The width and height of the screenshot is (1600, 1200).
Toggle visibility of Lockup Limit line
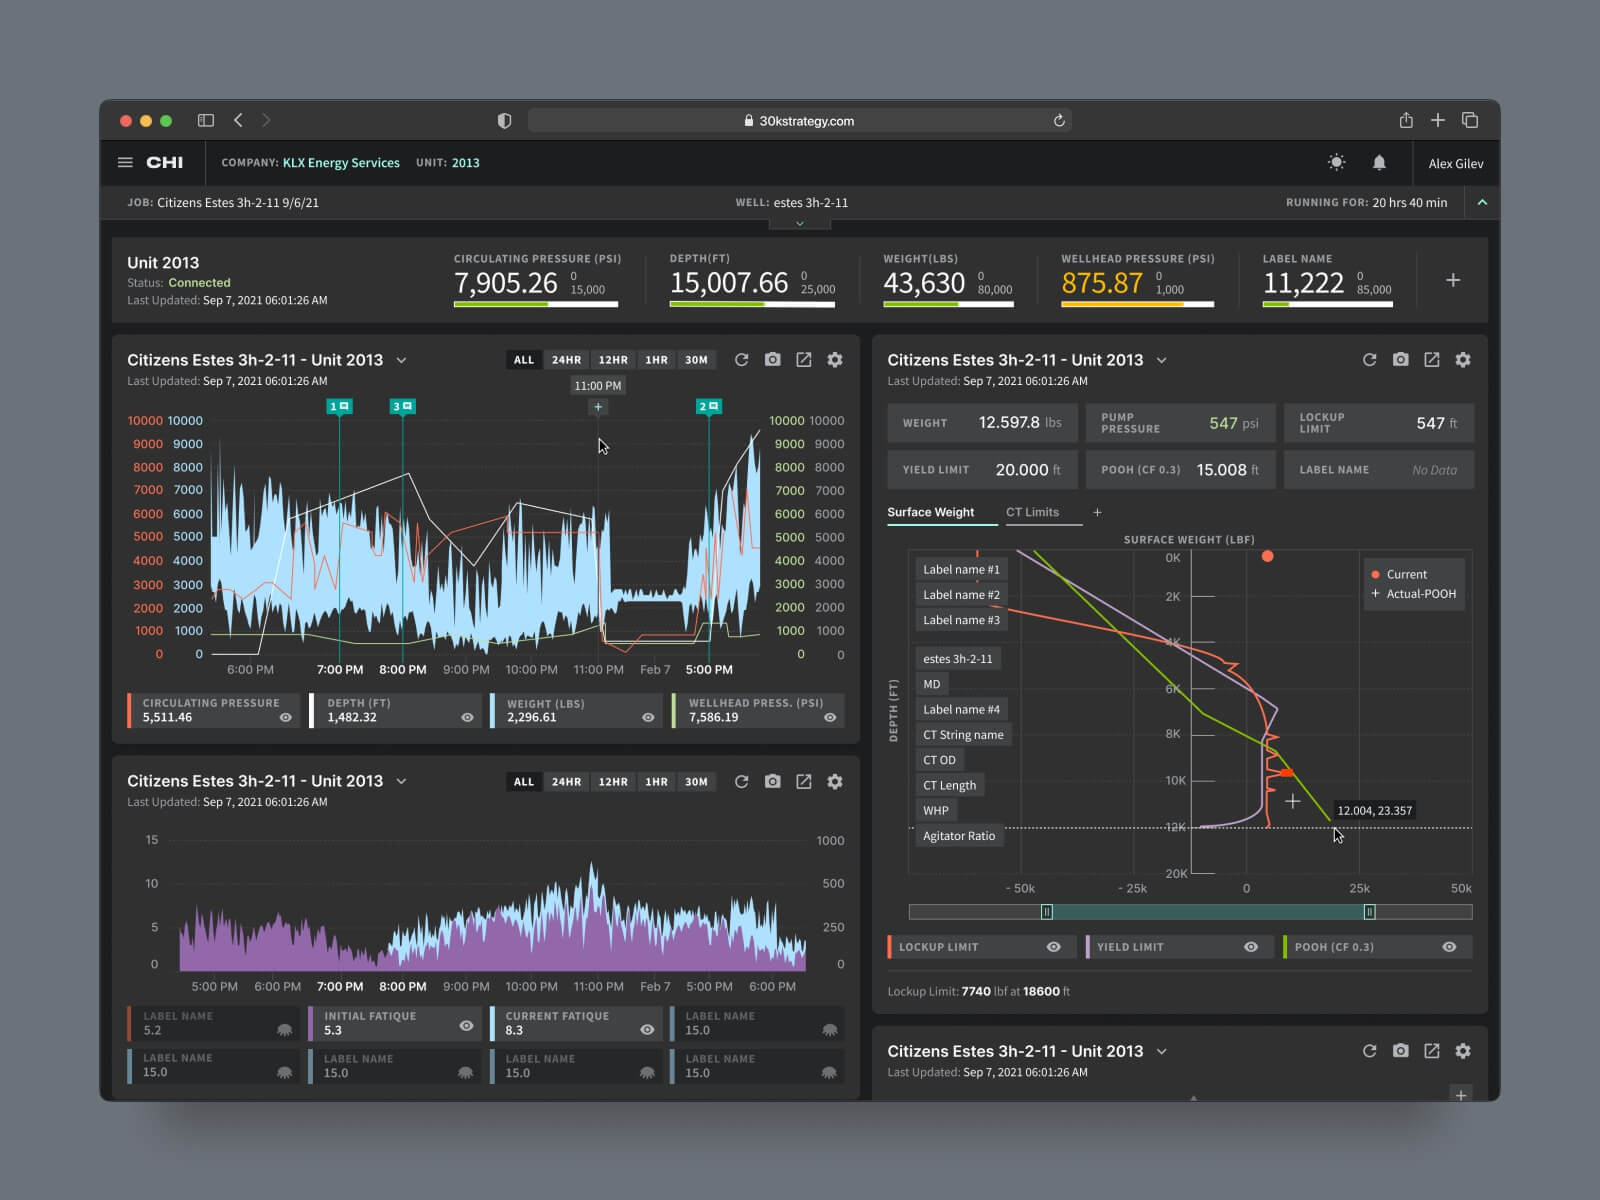point(1053,947)
